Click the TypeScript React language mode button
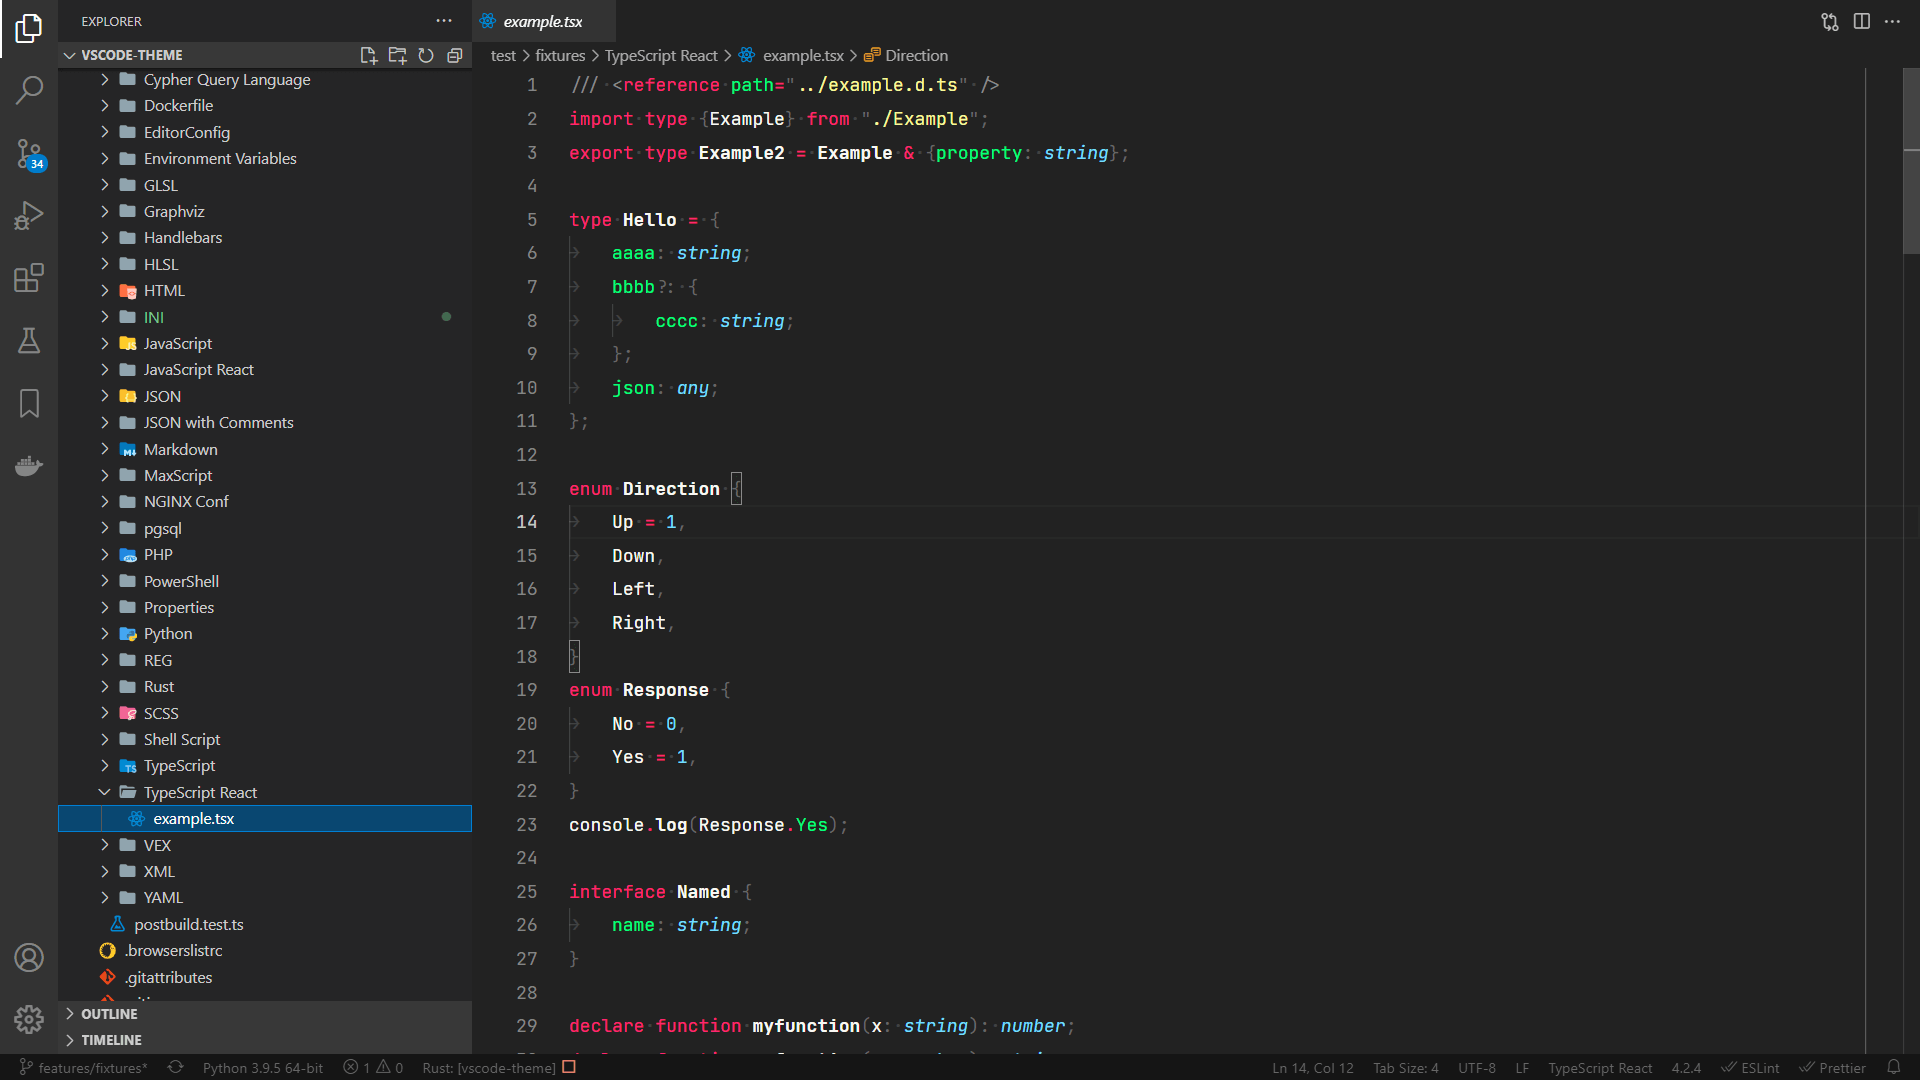1920x1080 pixels. coord(1600,1068)
